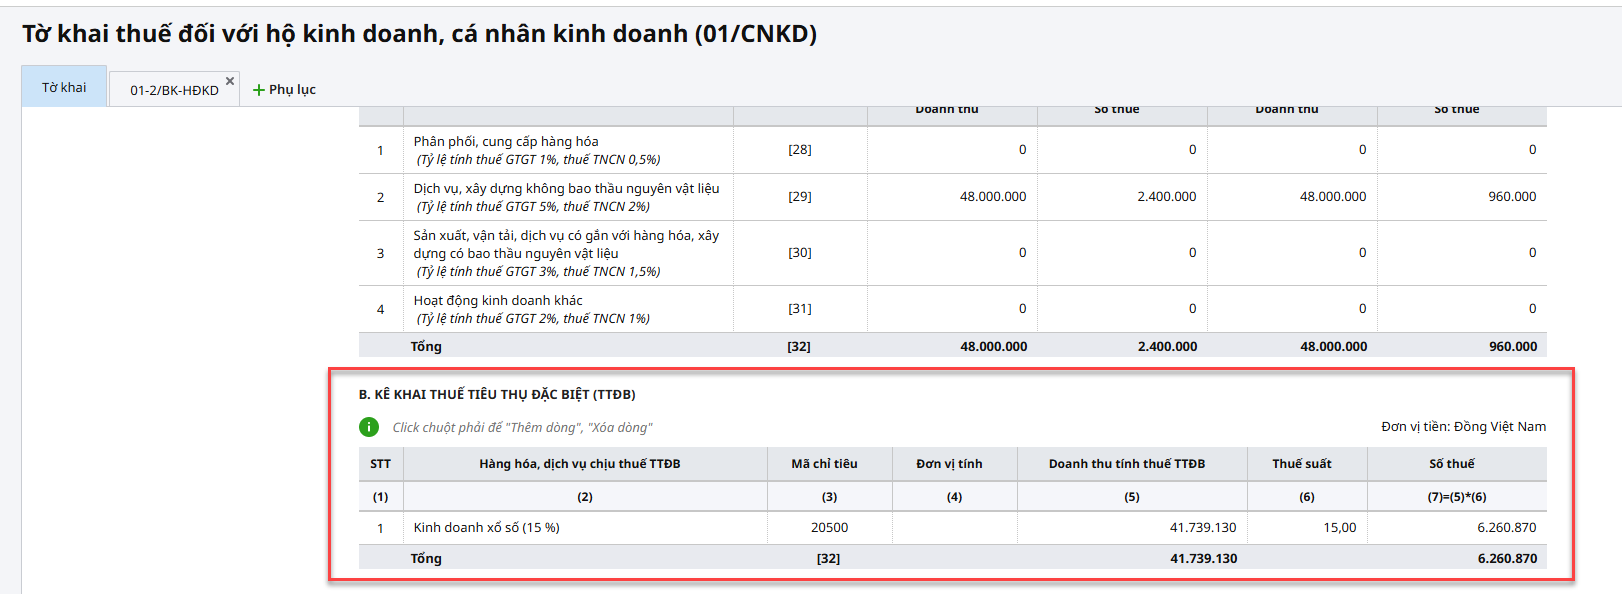The image size is (1622, 594).
Task: Click the 960.000 tax cell in row [29]
Action: pyautogui.click(x=1462, y=197)
